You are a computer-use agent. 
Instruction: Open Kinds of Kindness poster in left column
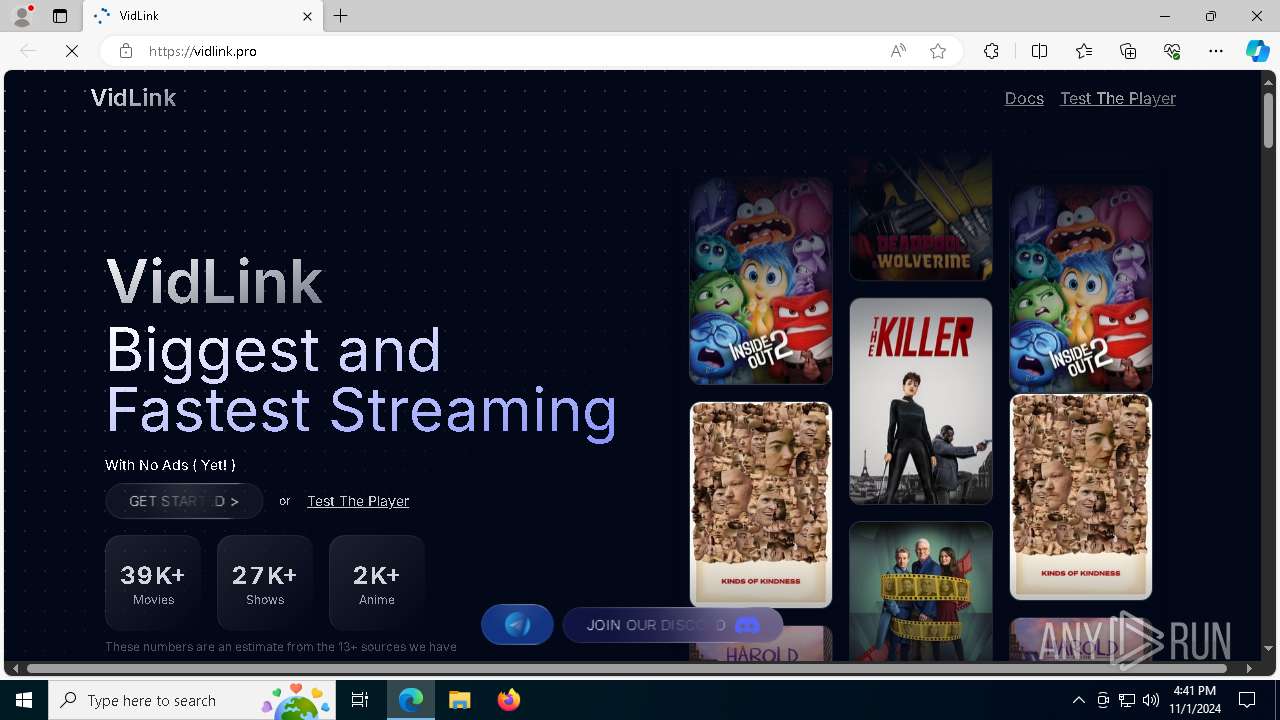[x=761, y=505]
